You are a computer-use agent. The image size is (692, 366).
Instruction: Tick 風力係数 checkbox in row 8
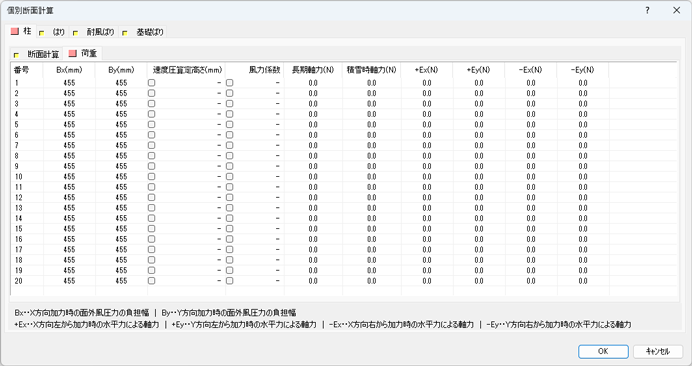(229, 156)
